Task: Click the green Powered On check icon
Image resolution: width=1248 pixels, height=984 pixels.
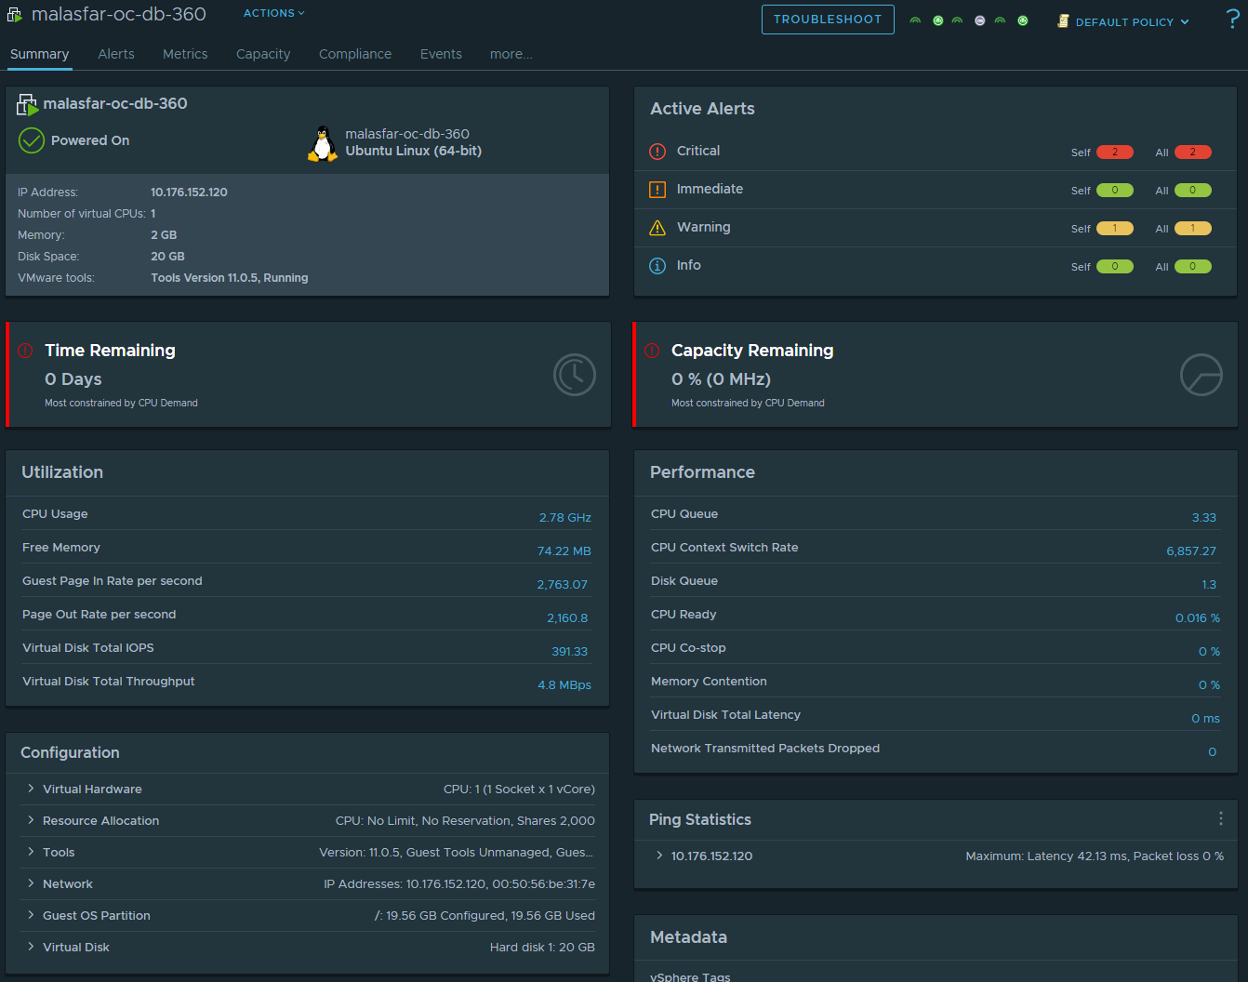Action: pyautogui.click(x=30, y=140)
